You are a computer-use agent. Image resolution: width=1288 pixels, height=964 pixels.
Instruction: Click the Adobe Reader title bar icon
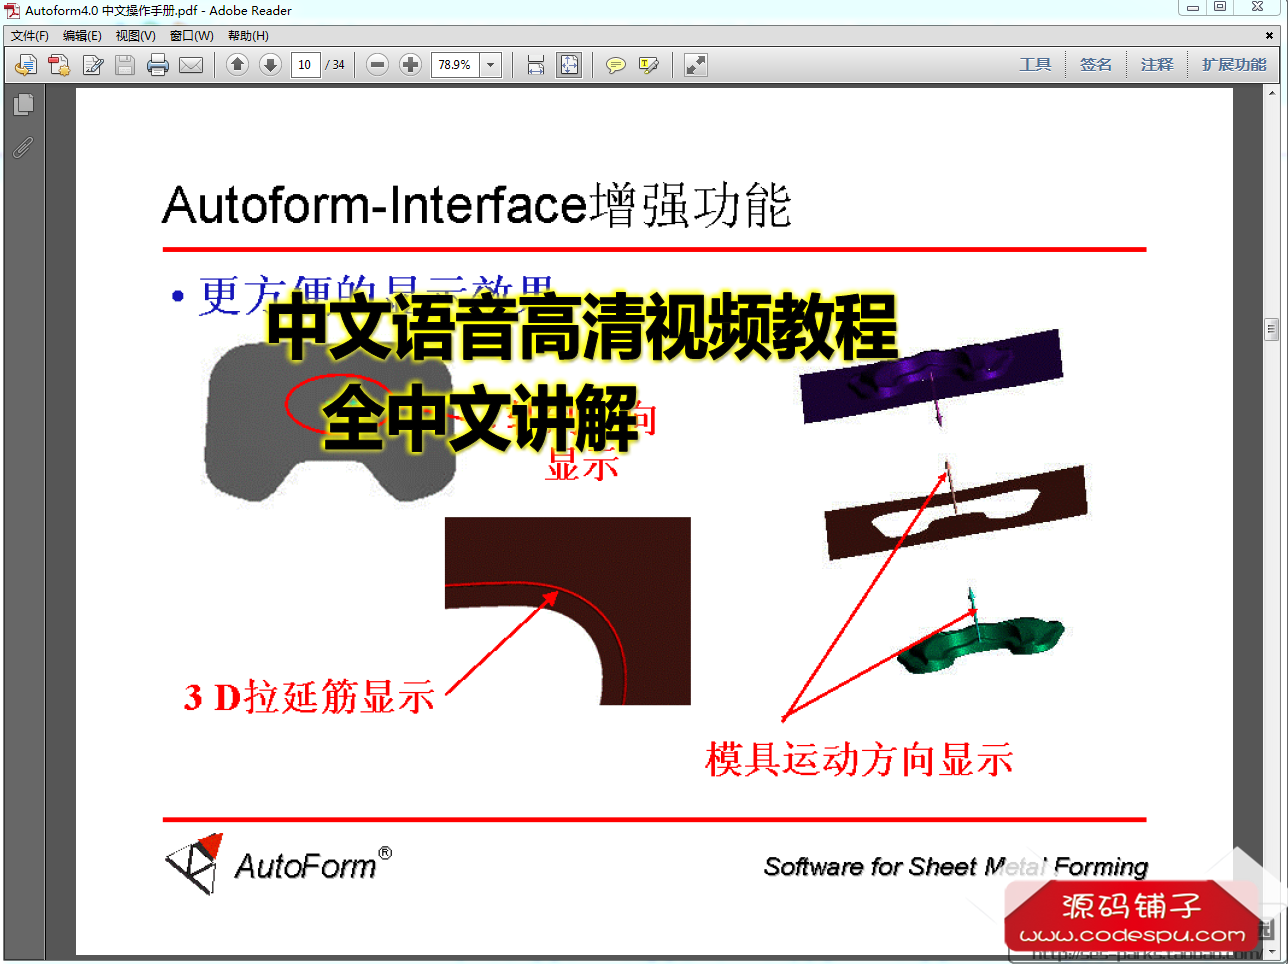12,10
